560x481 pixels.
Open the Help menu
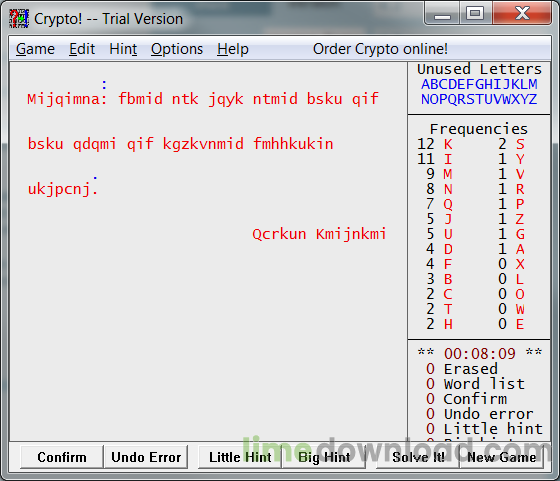233,49
